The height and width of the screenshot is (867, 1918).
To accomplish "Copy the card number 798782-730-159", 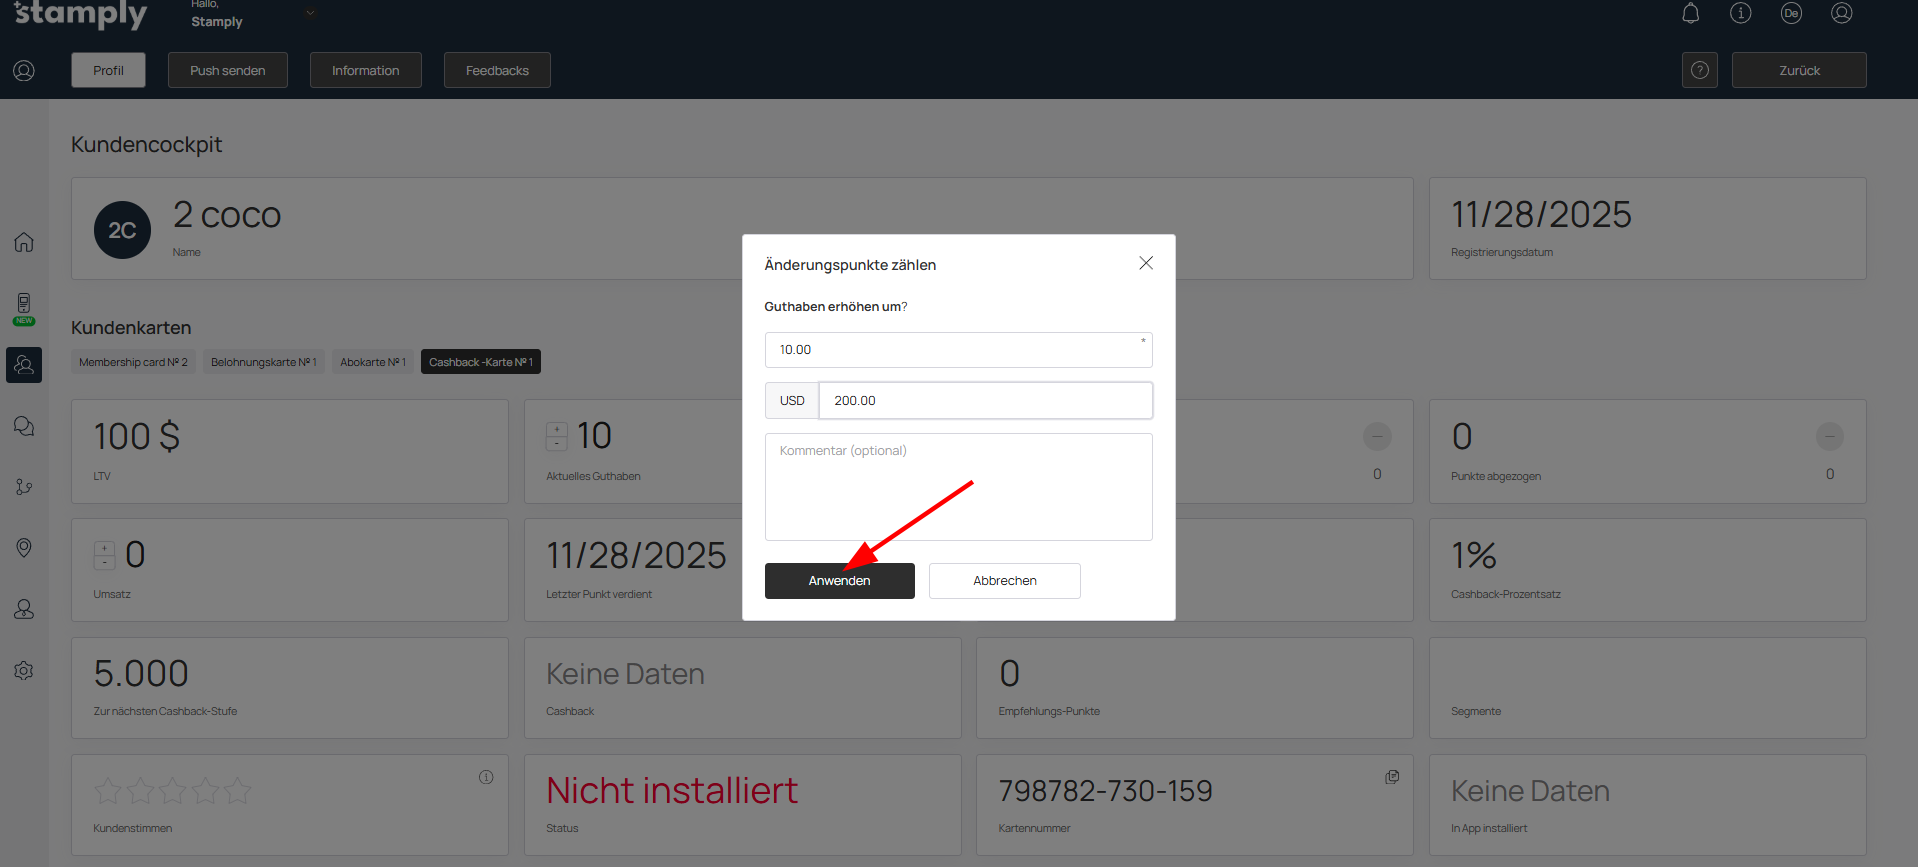I will pos(1391,777).
